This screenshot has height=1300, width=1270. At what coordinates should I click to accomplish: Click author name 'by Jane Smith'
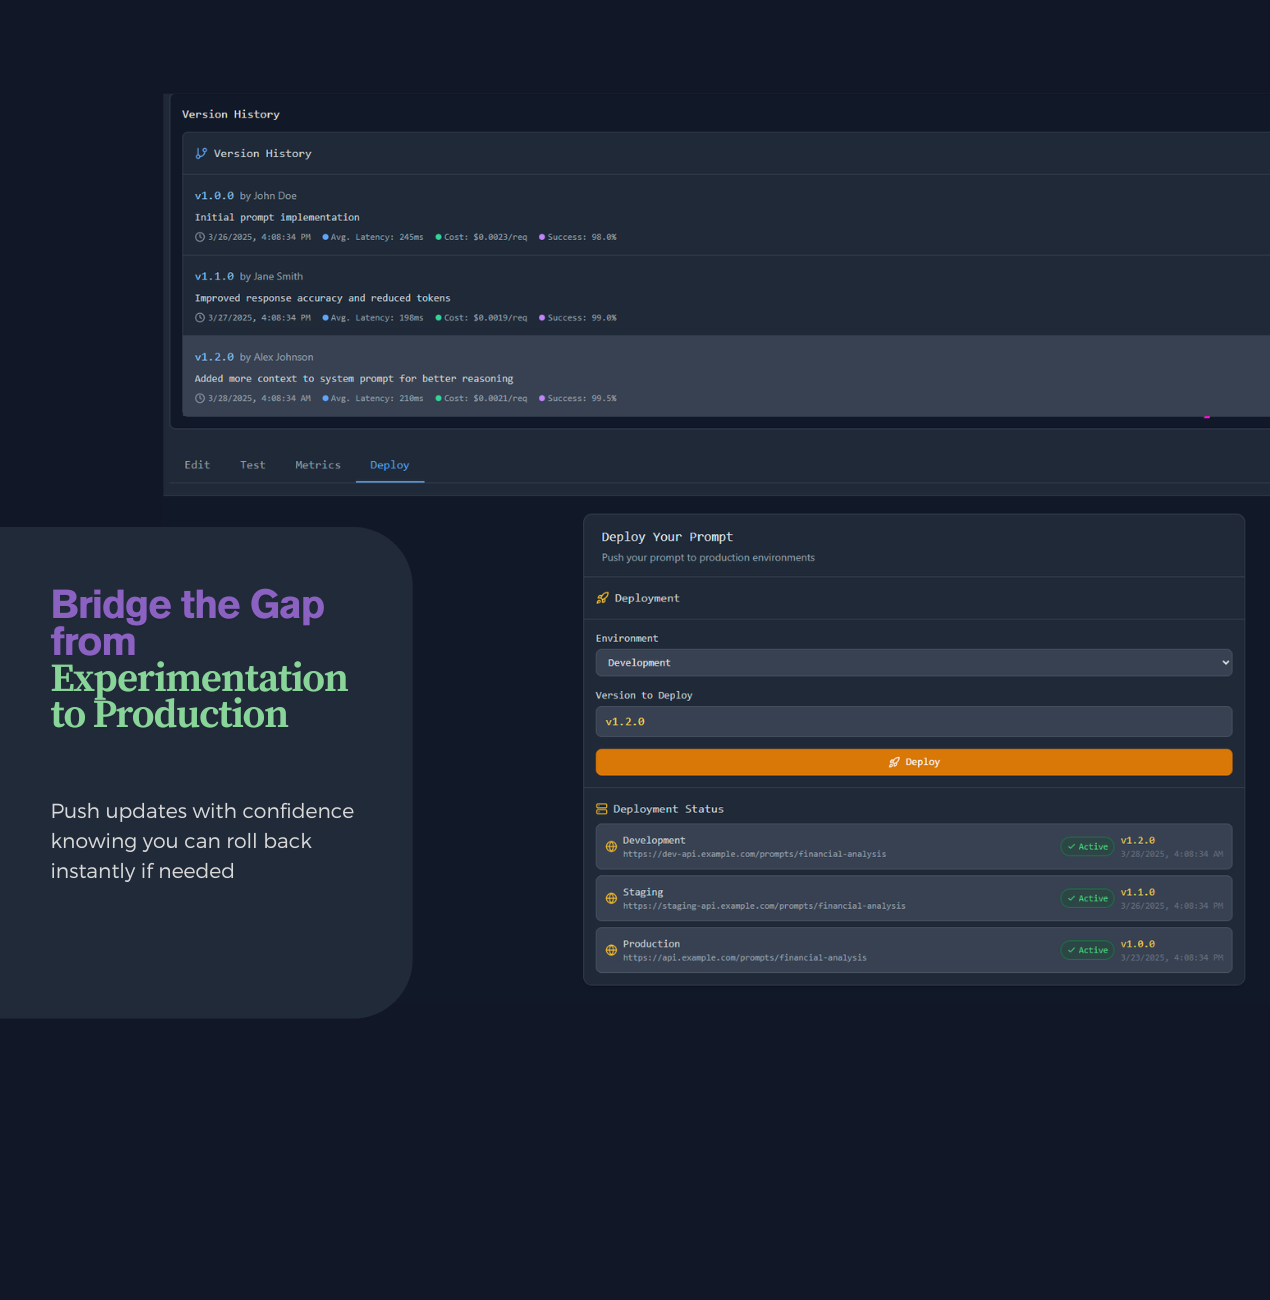271,277
